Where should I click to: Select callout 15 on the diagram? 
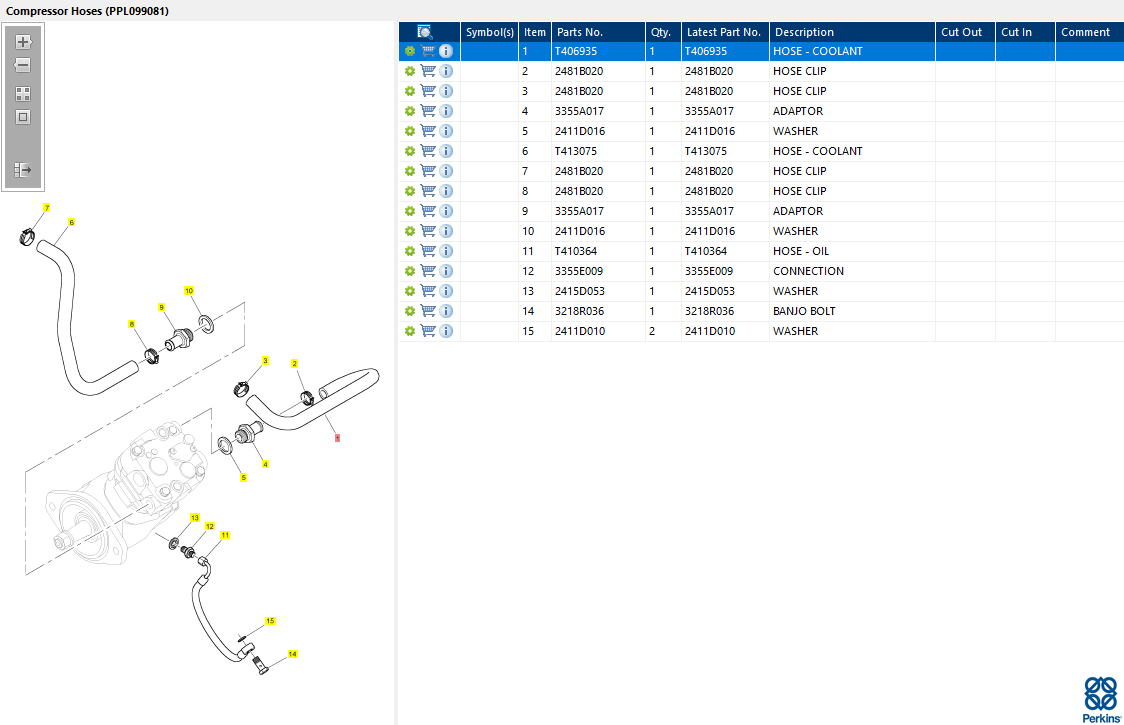click(270, 621)
